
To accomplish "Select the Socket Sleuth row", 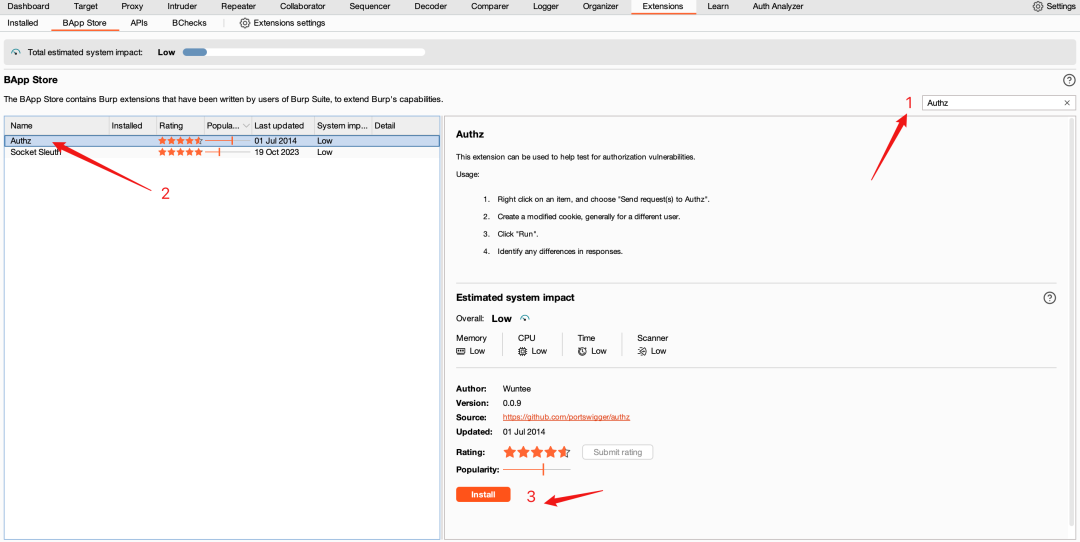I will point(222,152).
